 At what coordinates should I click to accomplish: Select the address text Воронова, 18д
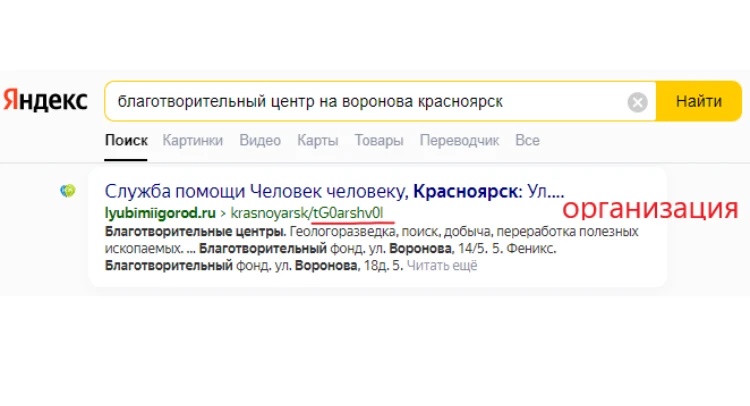tap(342, 265)
